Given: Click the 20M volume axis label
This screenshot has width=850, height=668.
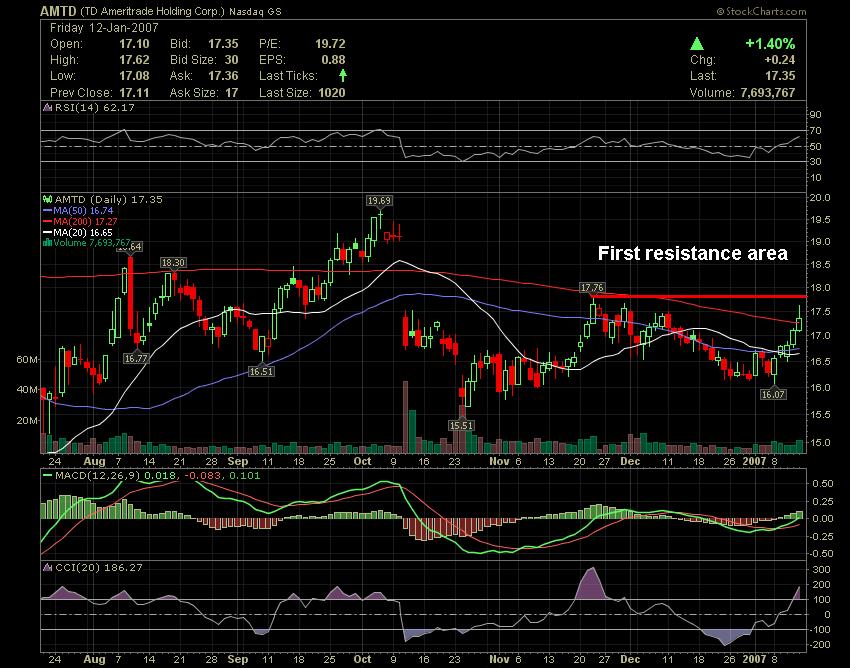Looking at the screenshot, I should click(x=27, y=420).
